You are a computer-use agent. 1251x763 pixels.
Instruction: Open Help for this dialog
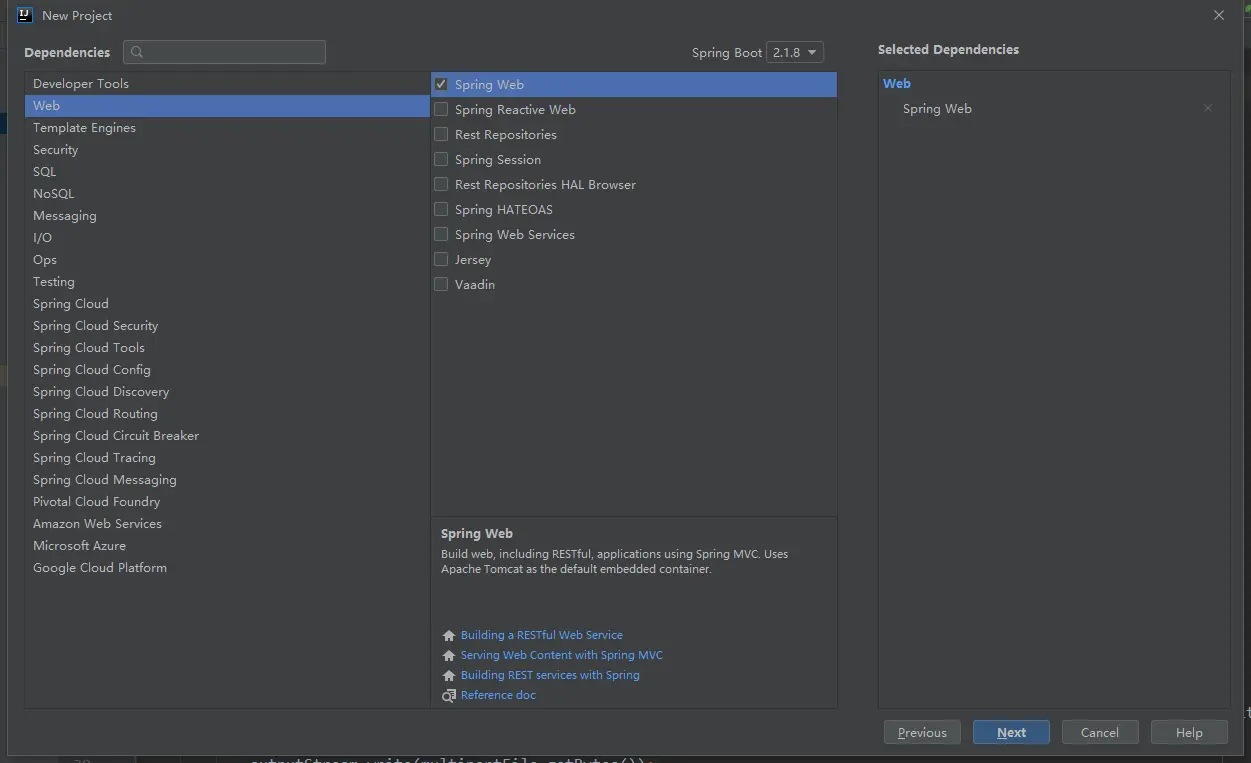pos(1189,732)
